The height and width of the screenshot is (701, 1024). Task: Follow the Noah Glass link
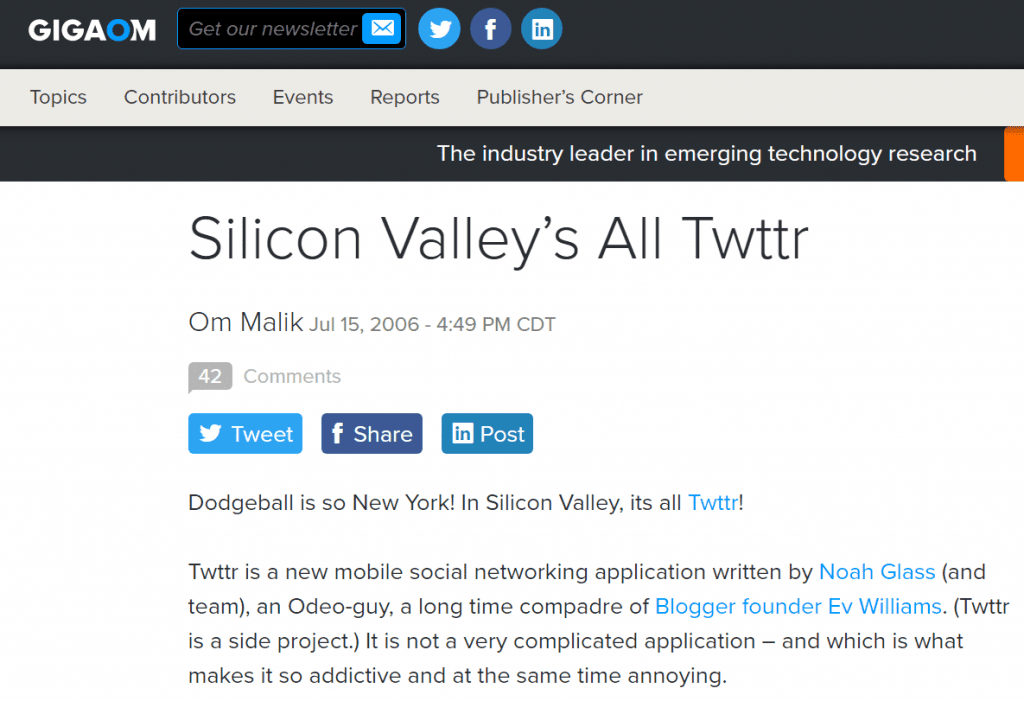877,572
